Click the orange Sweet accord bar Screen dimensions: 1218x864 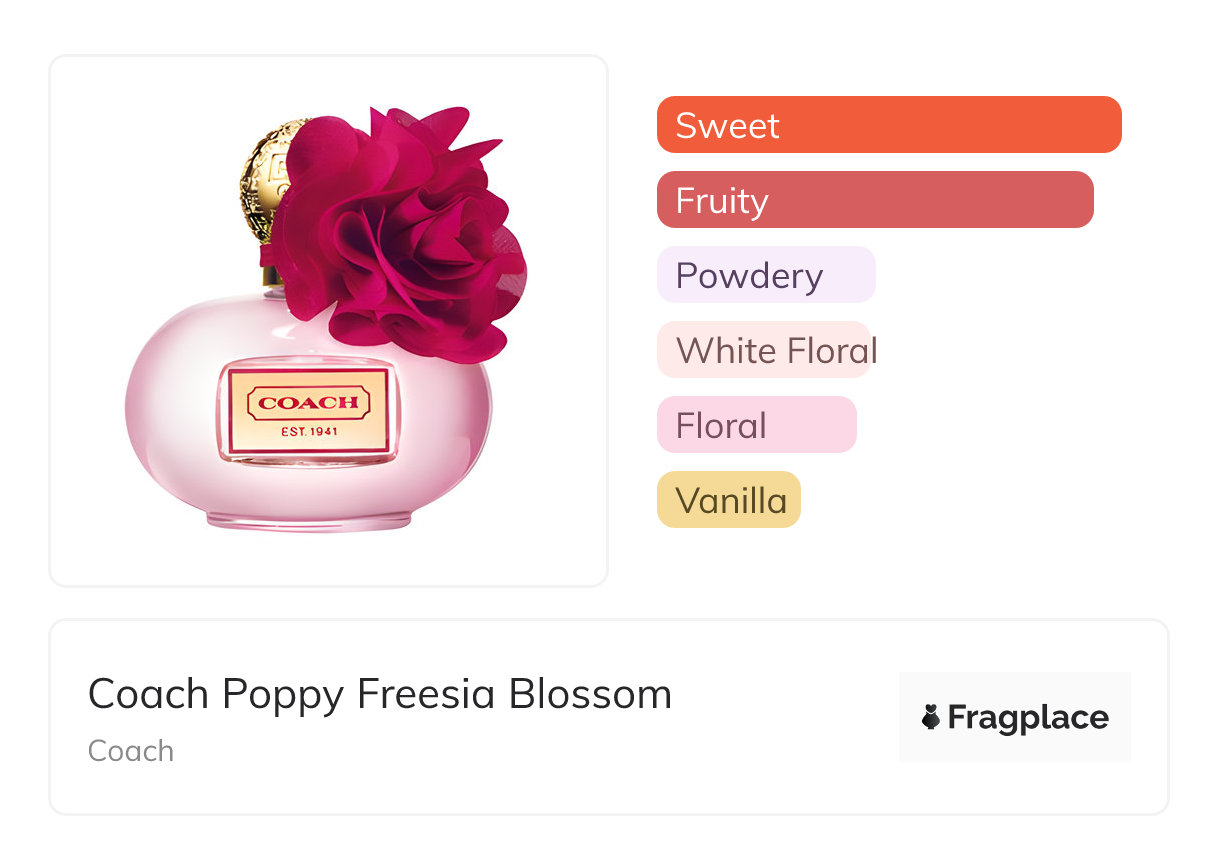tap(888, 125)
